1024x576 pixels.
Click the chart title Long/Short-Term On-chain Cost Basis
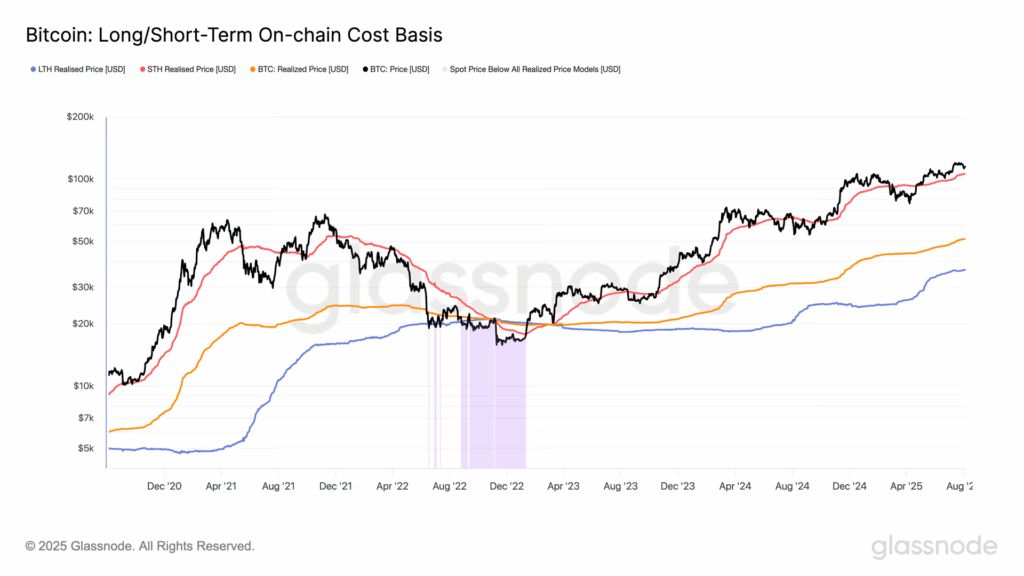[234, 35]
